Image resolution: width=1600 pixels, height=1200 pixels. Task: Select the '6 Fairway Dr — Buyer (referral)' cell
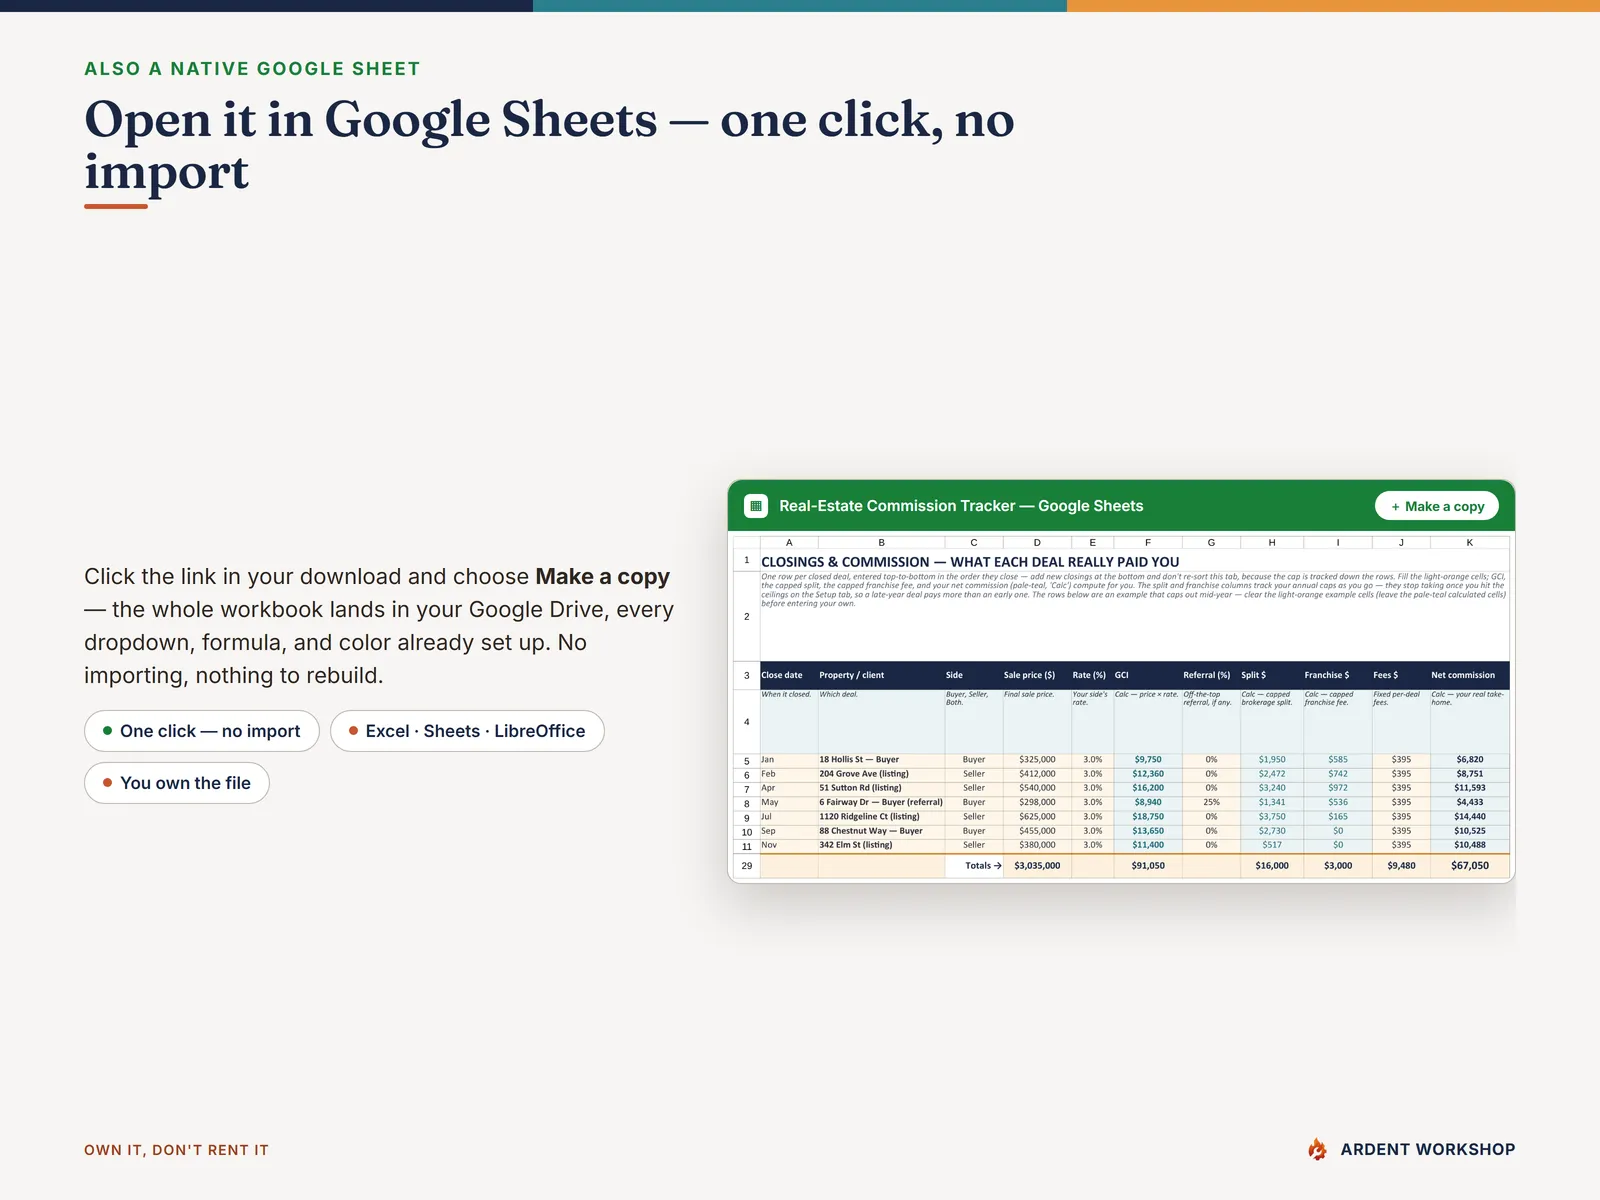(x=881, y=802)
